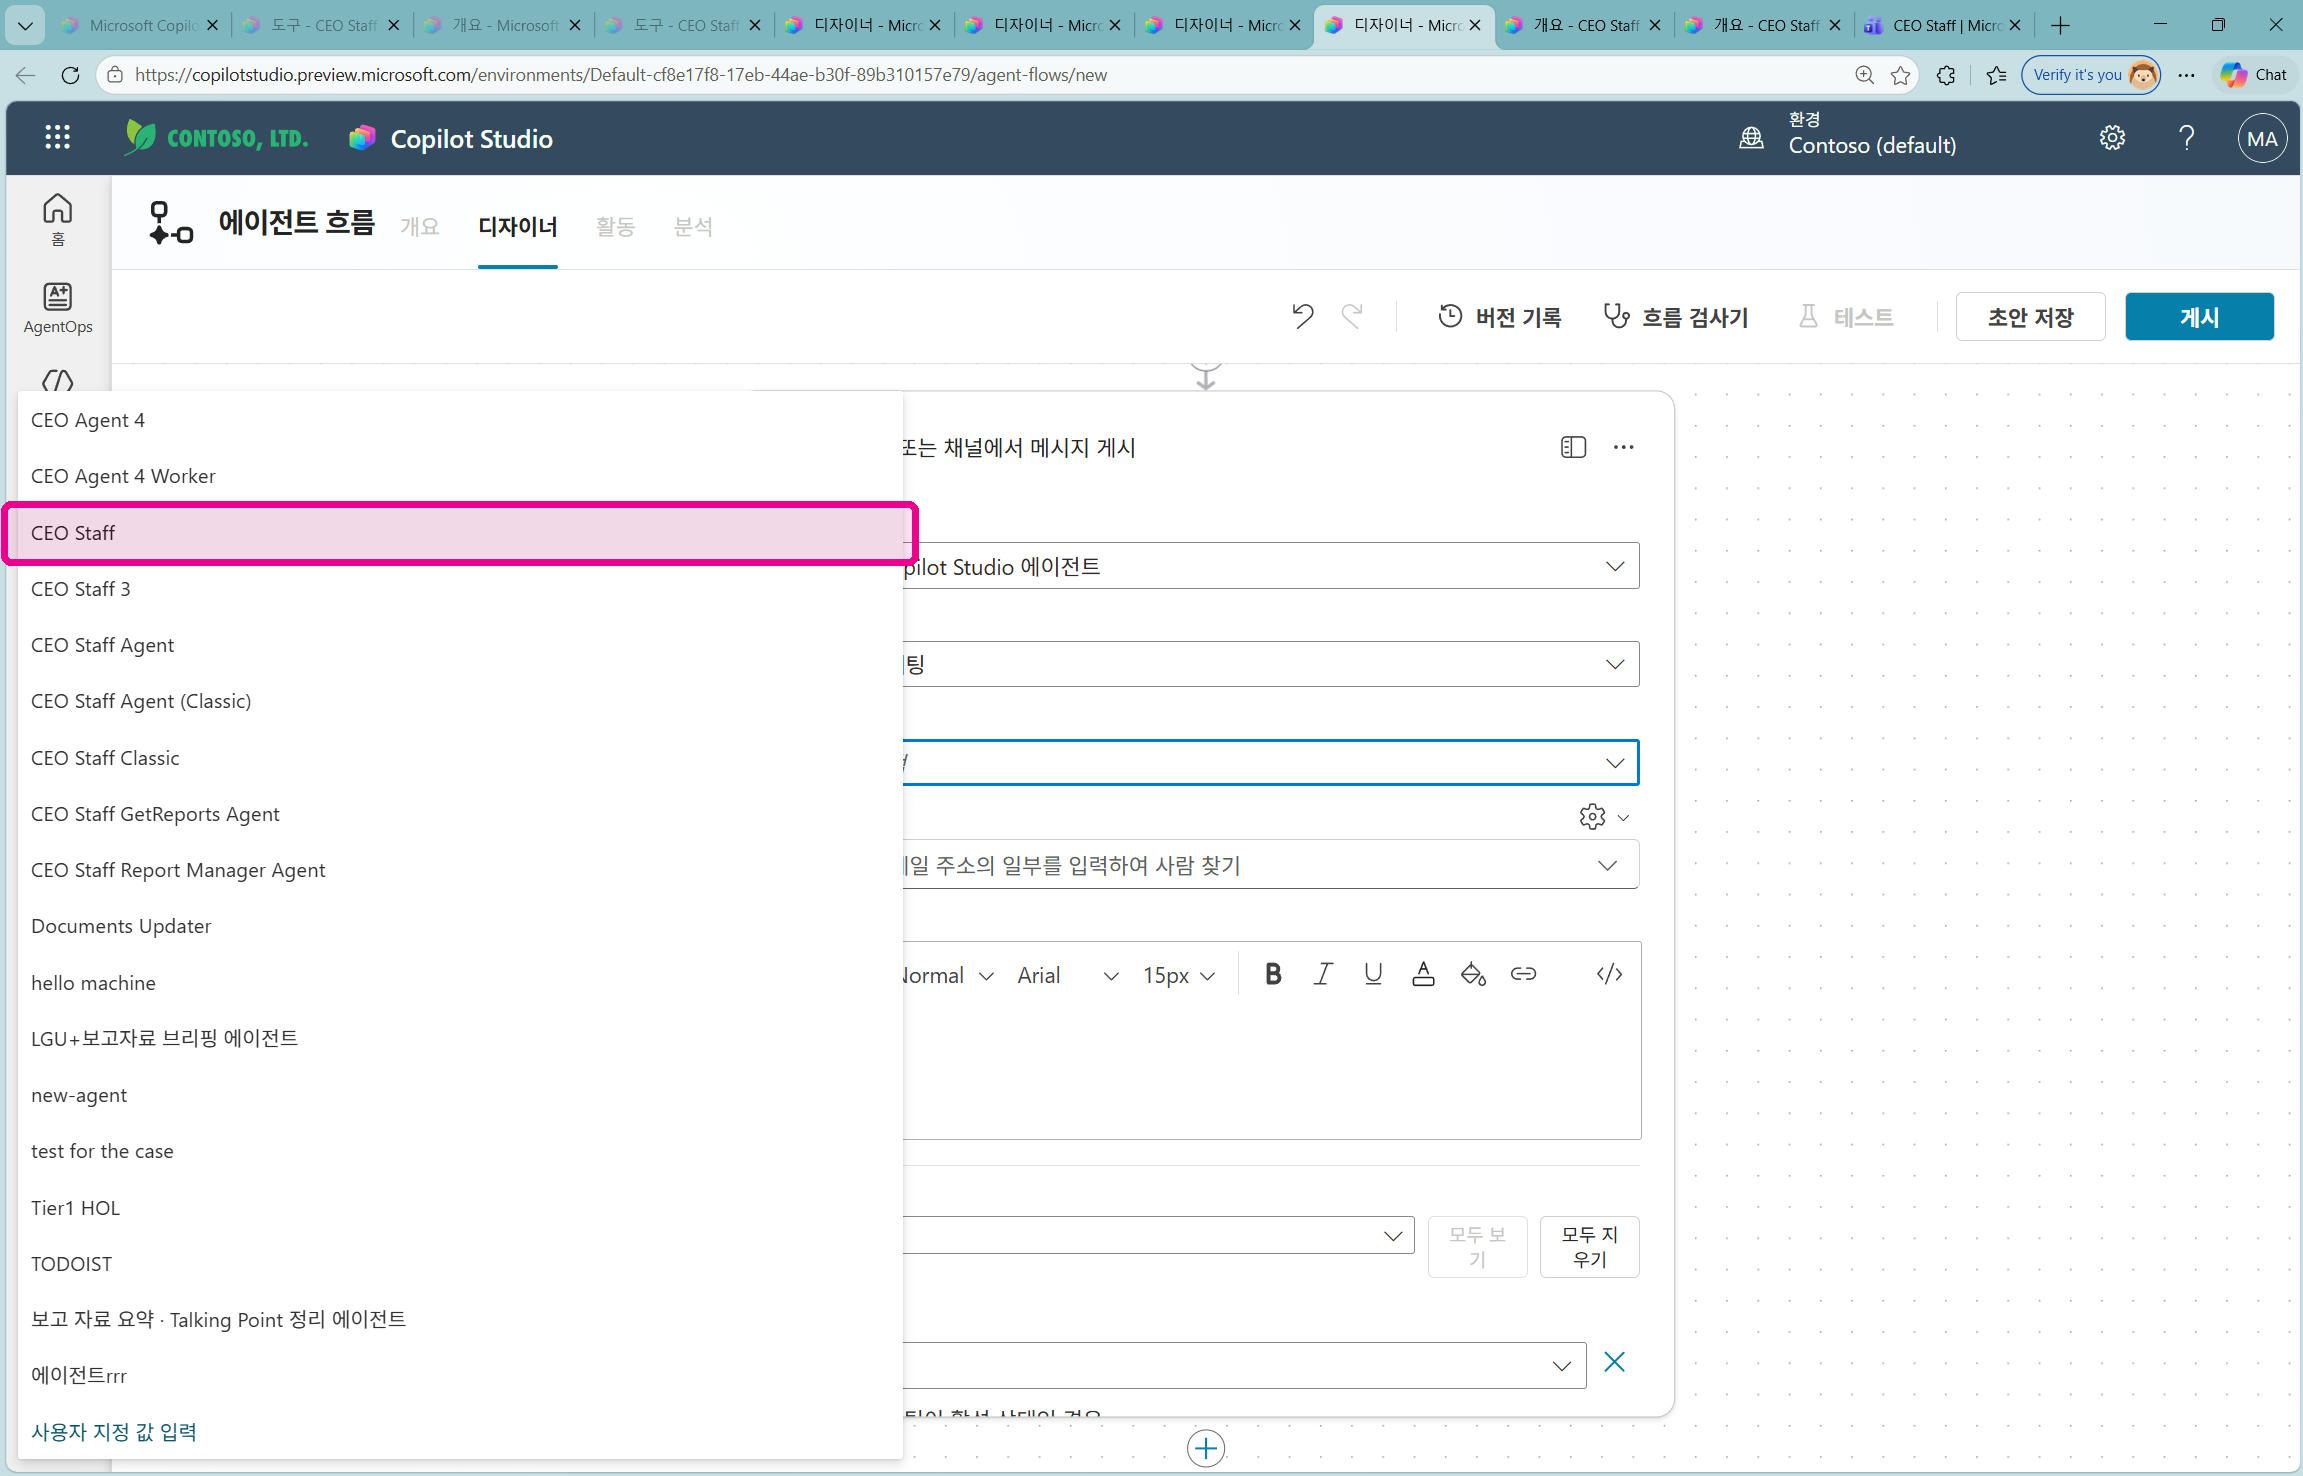Select CEO Staff Agent (Classic) option
This screenshot has width=2303, height=1476.
(x=460, y=701)
